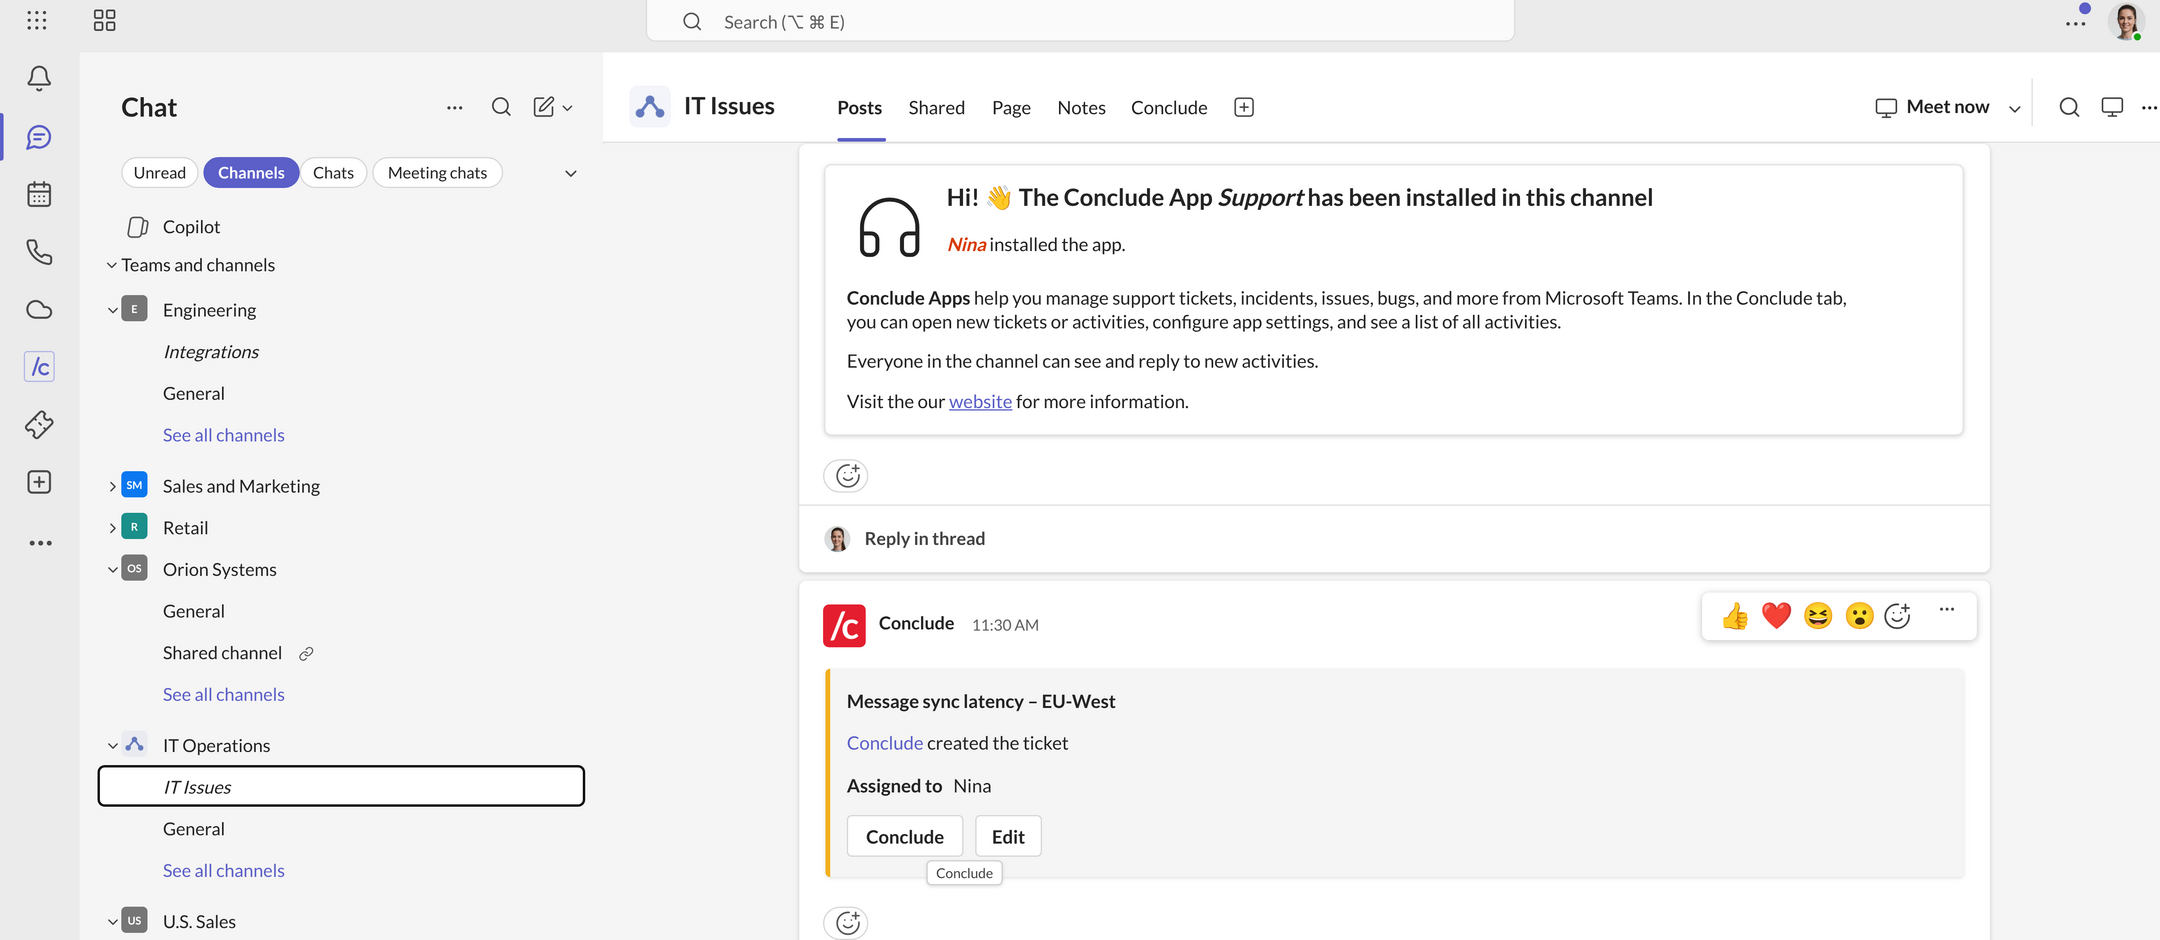React with the thumbs up emoji
Image resolution: width=2160 pixels, height=940 pixels.
[1735, 616]
